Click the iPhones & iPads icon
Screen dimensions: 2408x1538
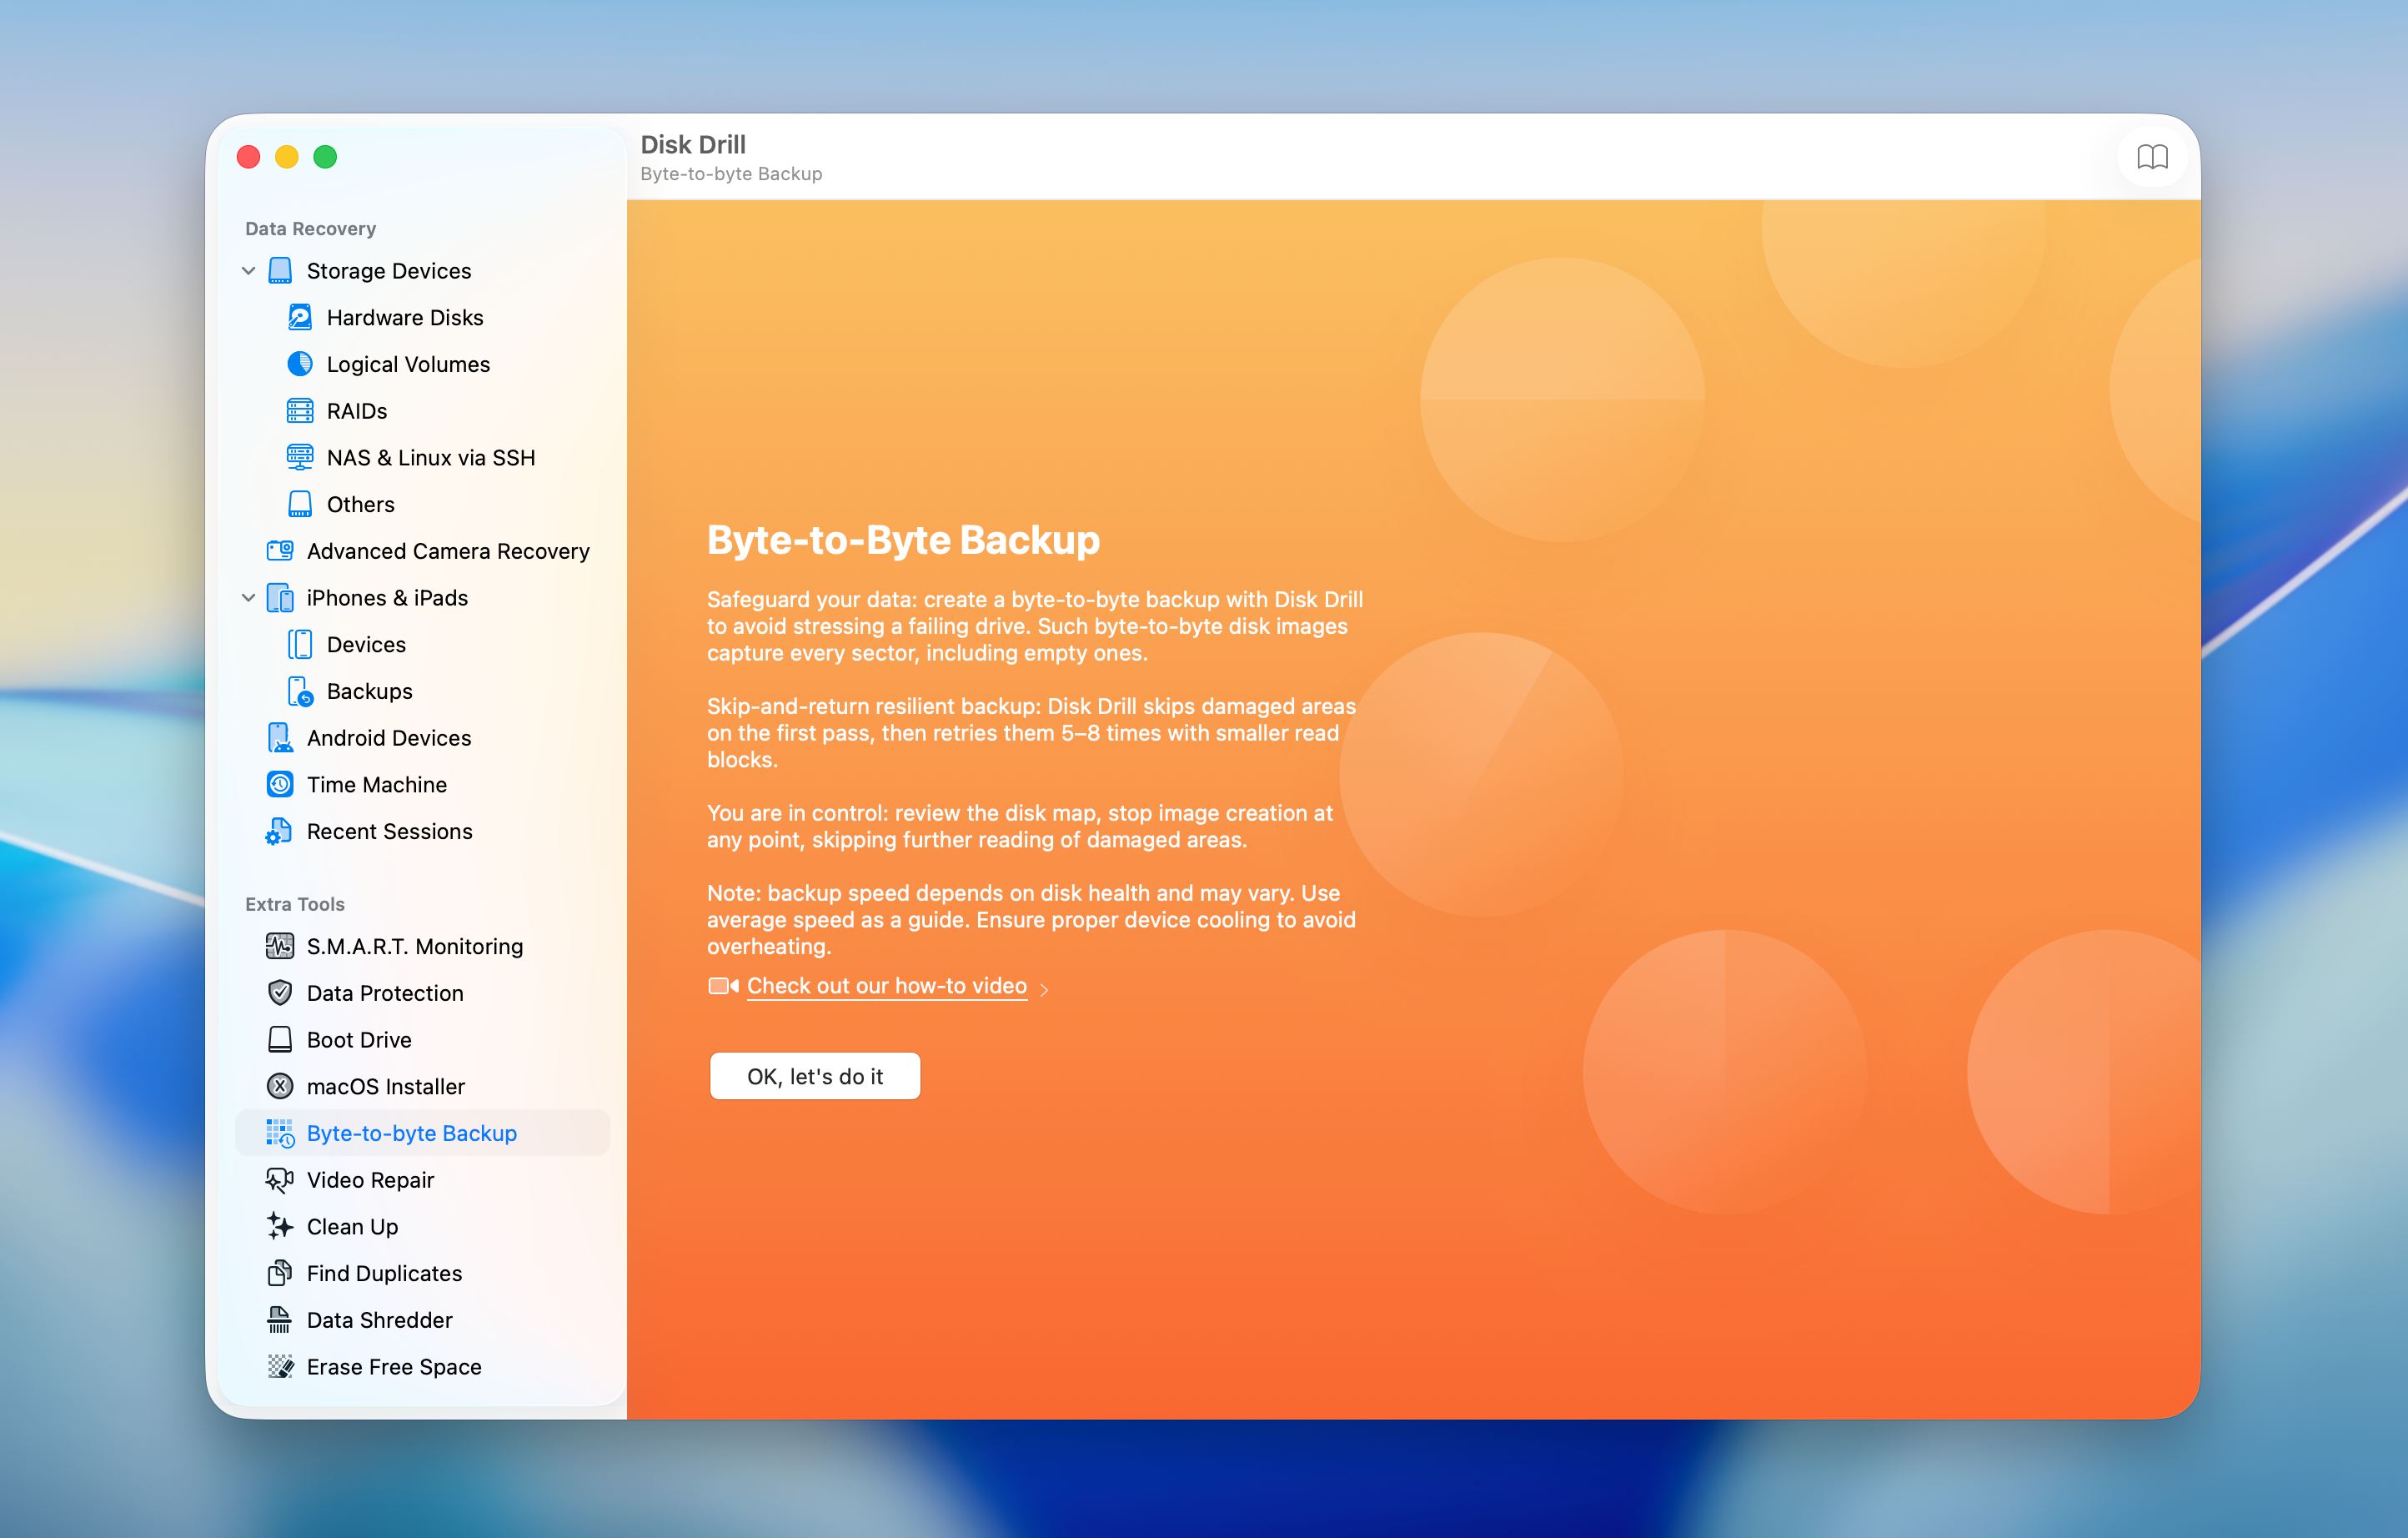pyautogui.click(x=280, y=598)
